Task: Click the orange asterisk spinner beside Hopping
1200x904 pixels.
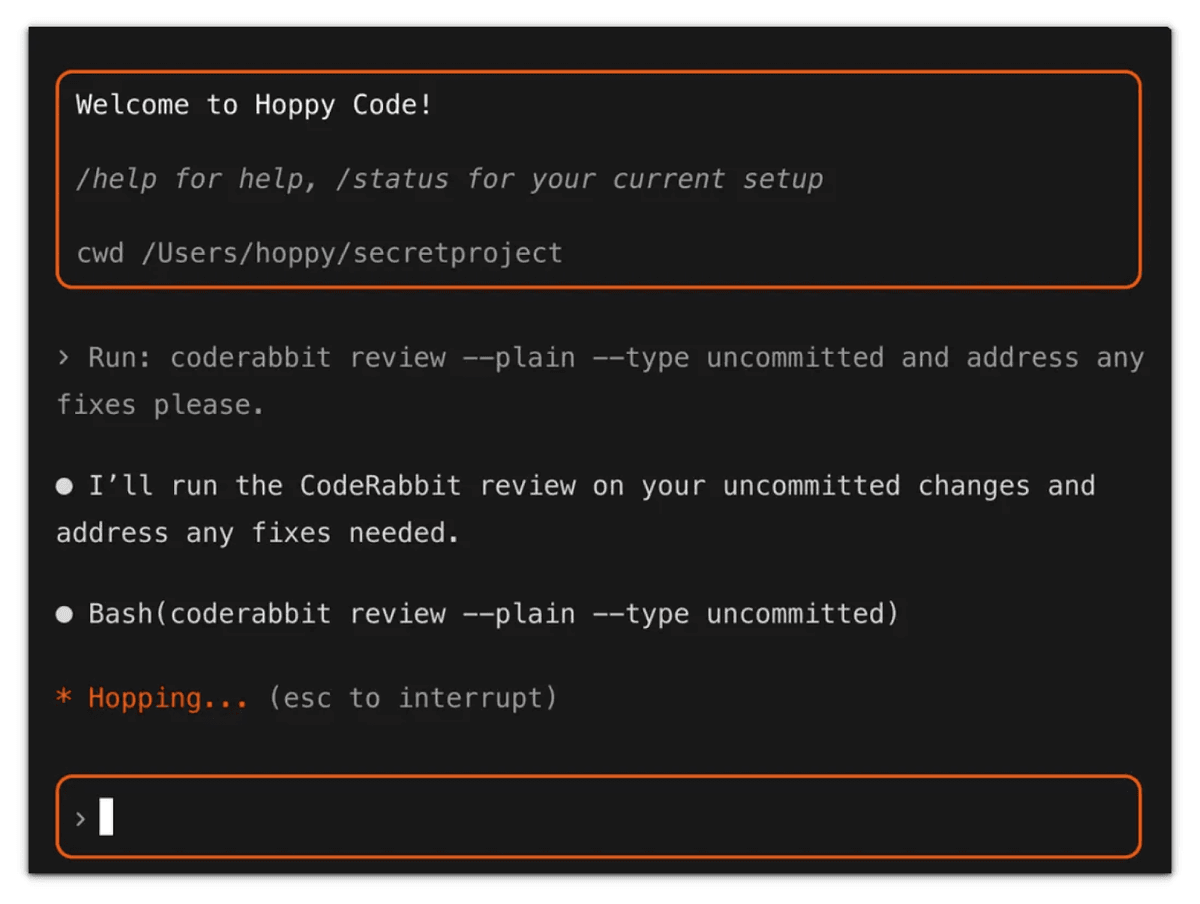Action: [x=64, y=698]
